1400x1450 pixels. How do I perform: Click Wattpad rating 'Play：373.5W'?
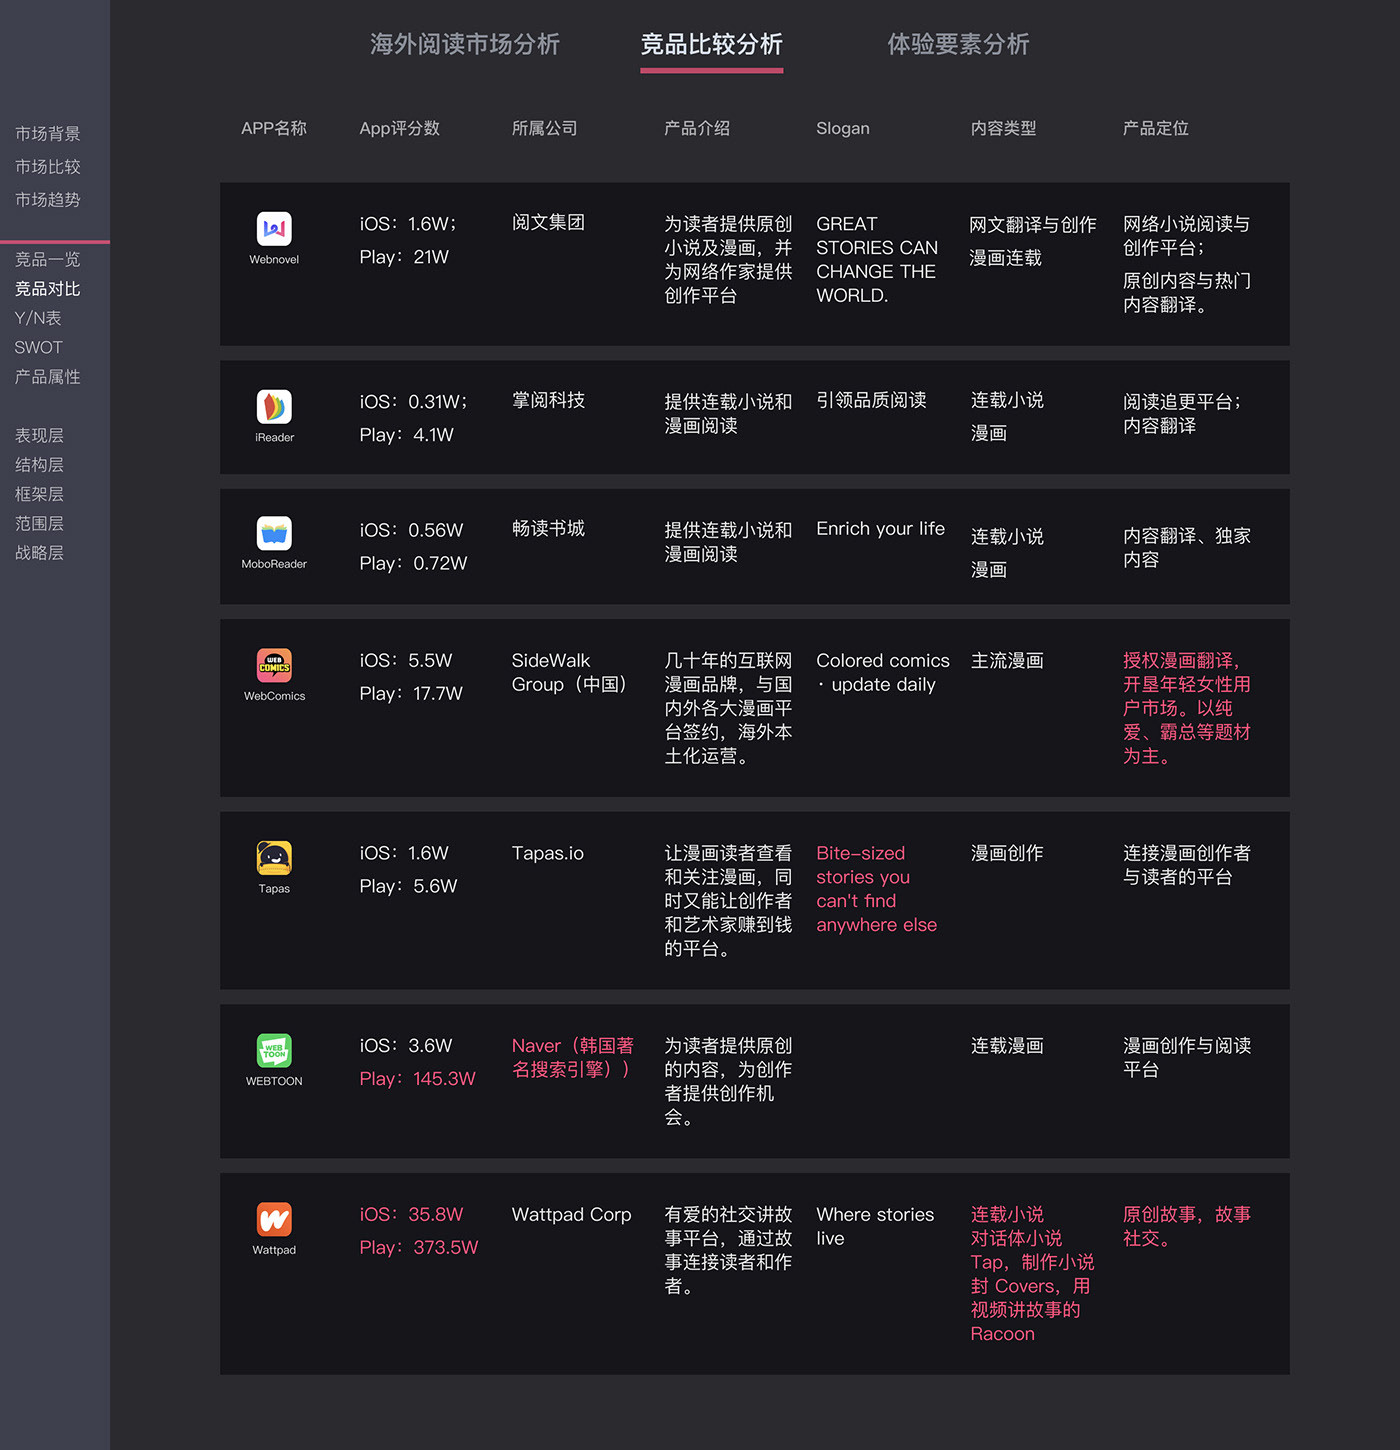coord(419,1247)
